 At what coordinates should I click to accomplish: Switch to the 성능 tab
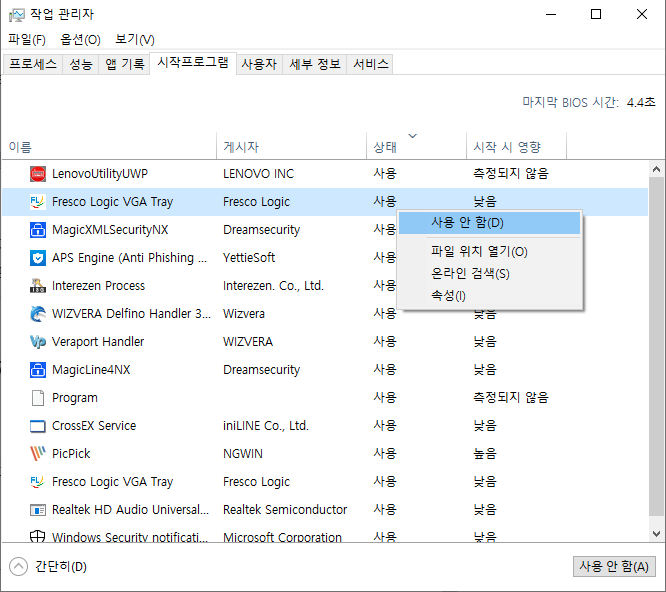81,64
